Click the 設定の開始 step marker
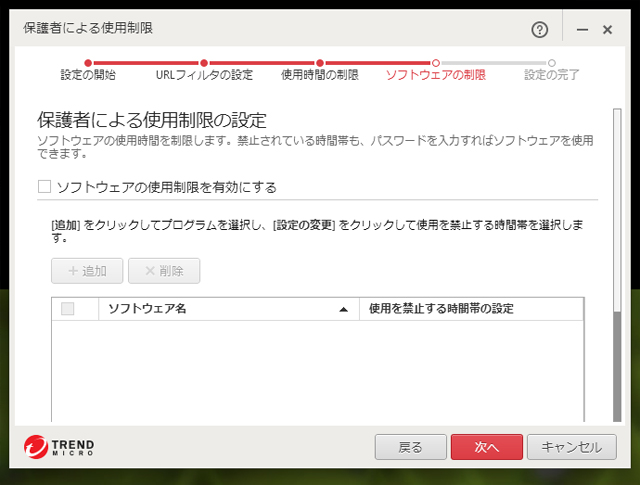Viewport: 640px width, 485px height. pyautogui.click(x=88, y=63)
